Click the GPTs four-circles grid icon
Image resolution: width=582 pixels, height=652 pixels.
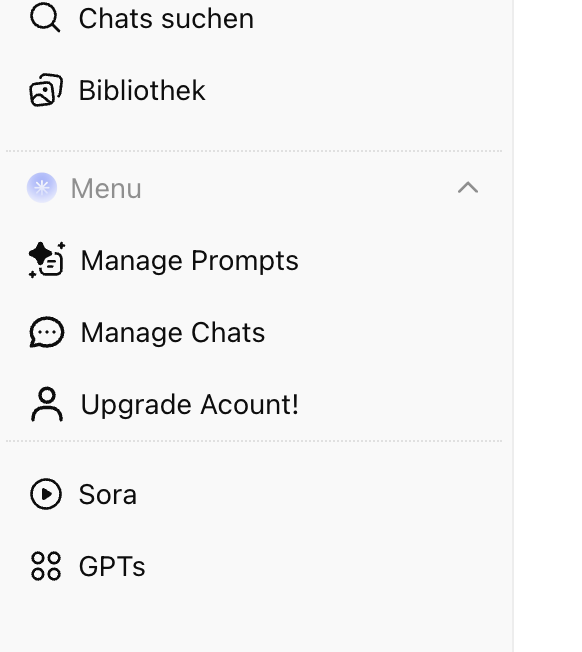(46, 566)
